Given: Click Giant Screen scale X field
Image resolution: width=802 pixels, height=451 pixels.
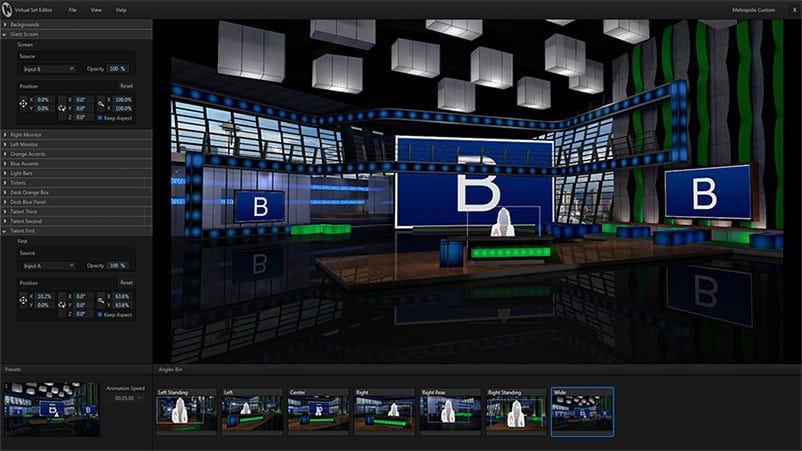Looking at the screenshot, I should tap(122, 100).
